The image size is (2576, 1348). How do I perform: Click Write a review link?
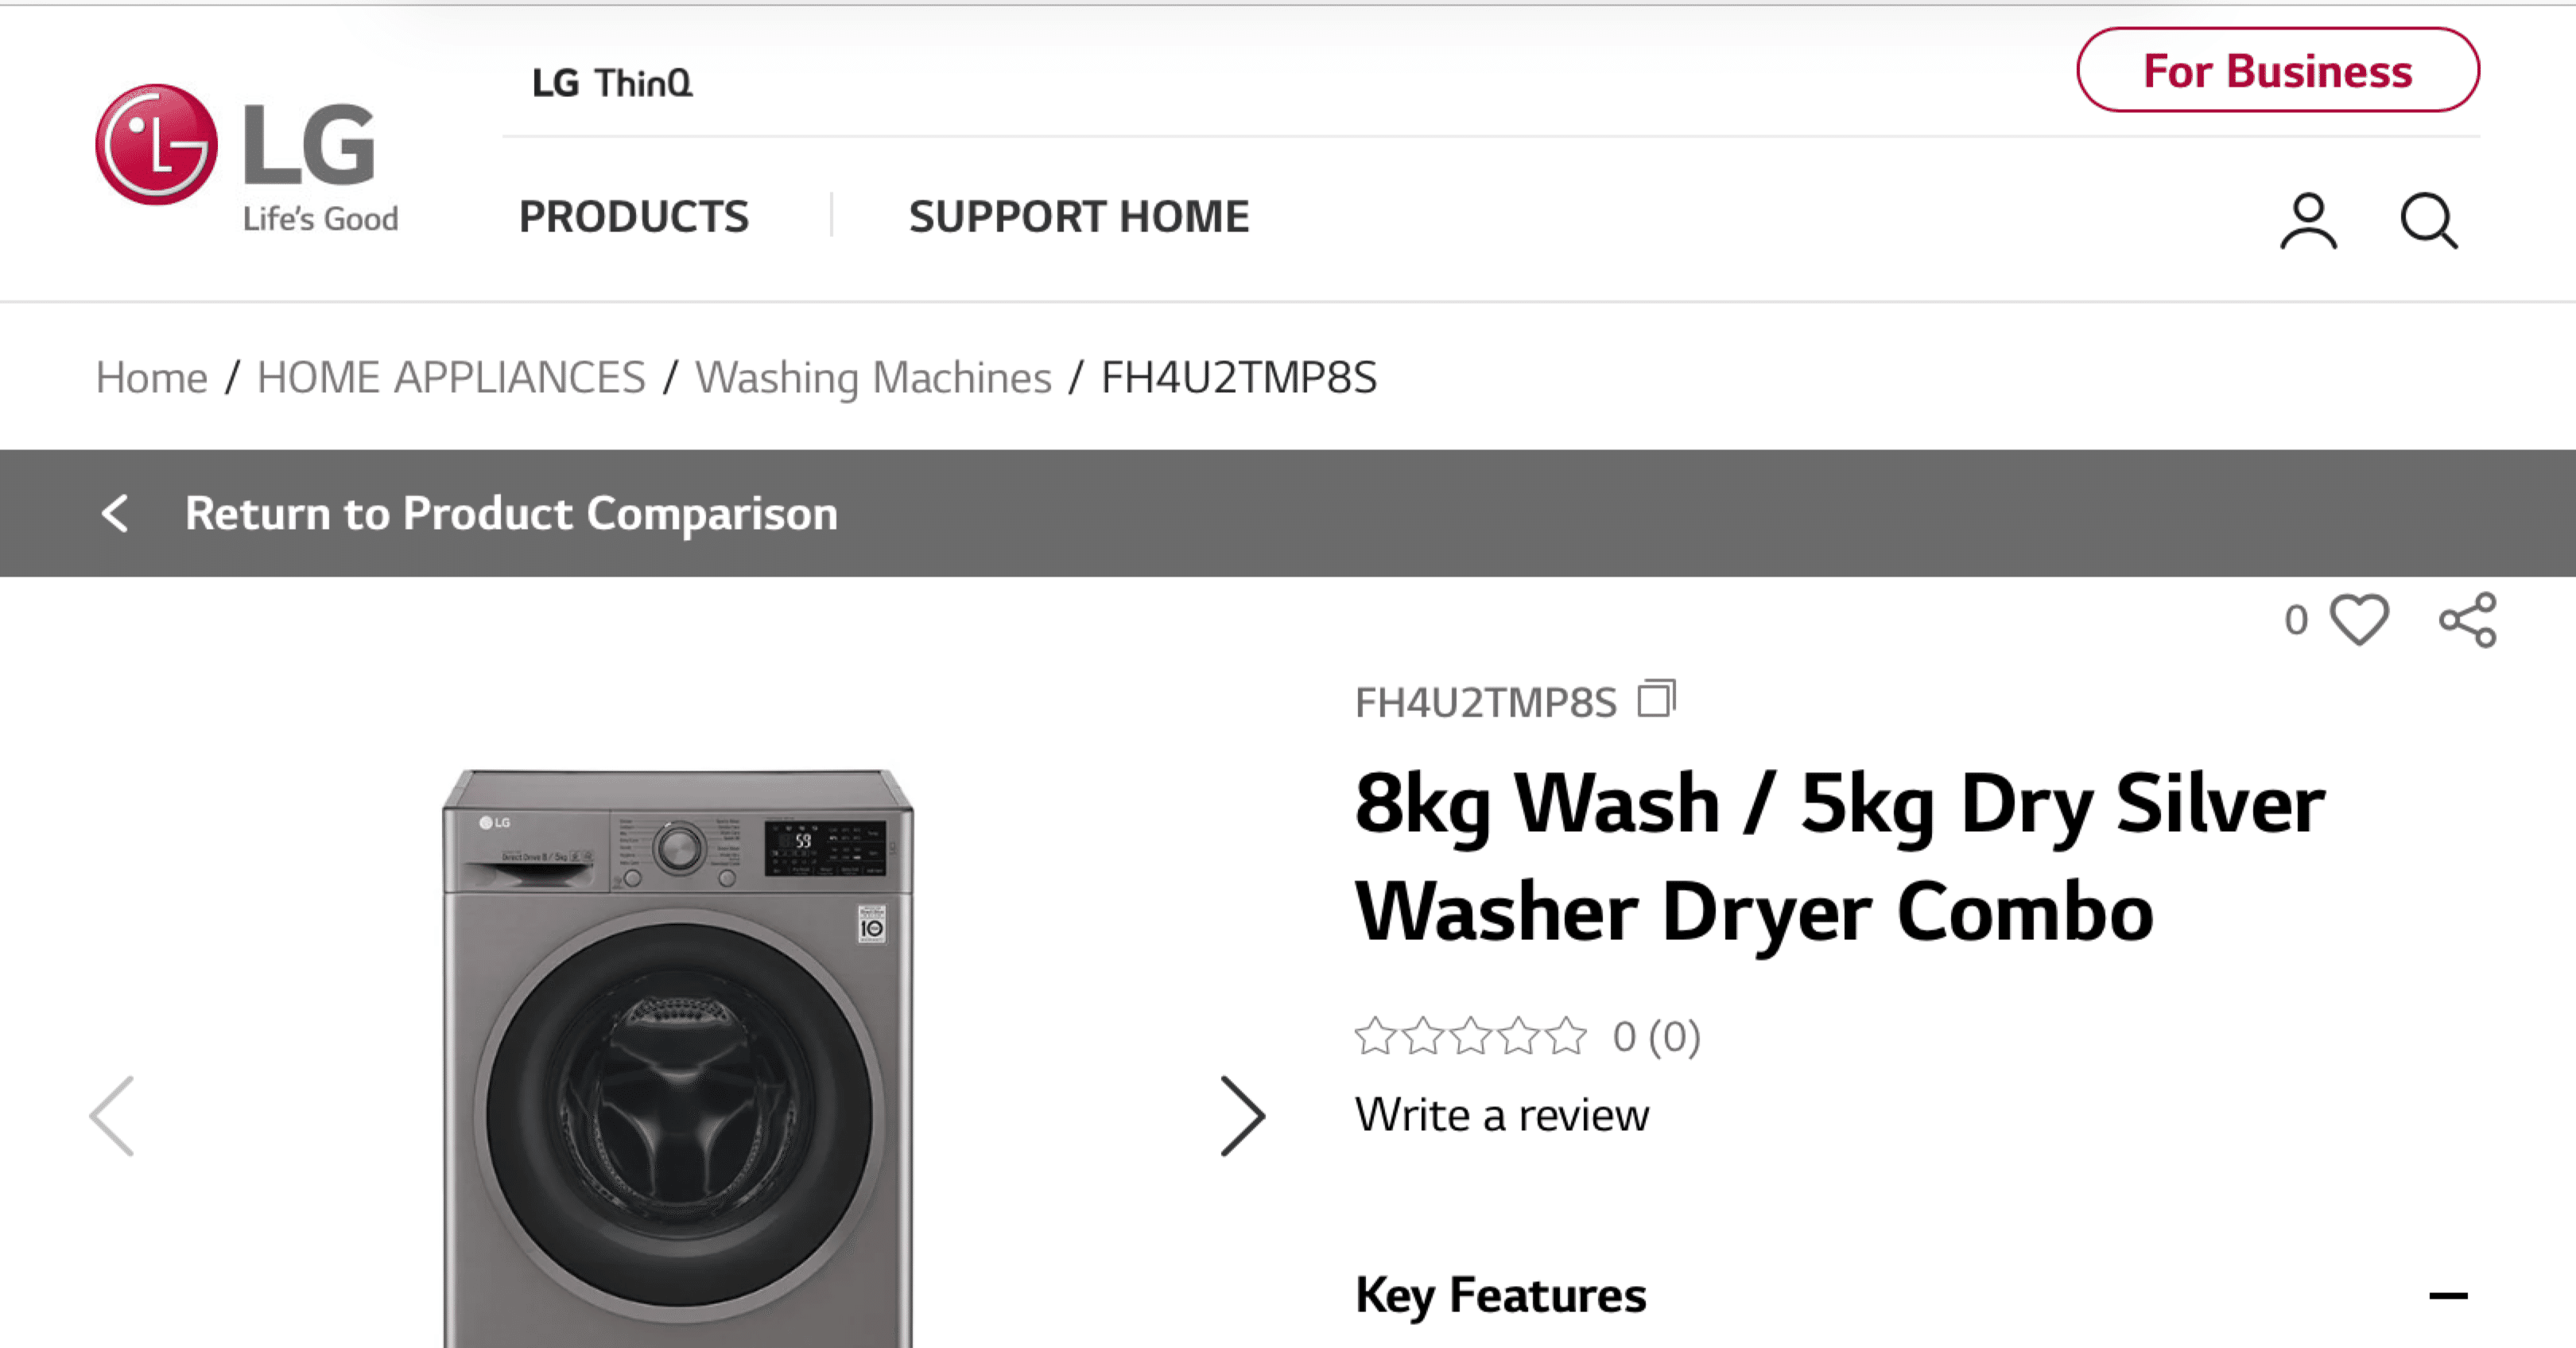[x=1501, y=1115]
